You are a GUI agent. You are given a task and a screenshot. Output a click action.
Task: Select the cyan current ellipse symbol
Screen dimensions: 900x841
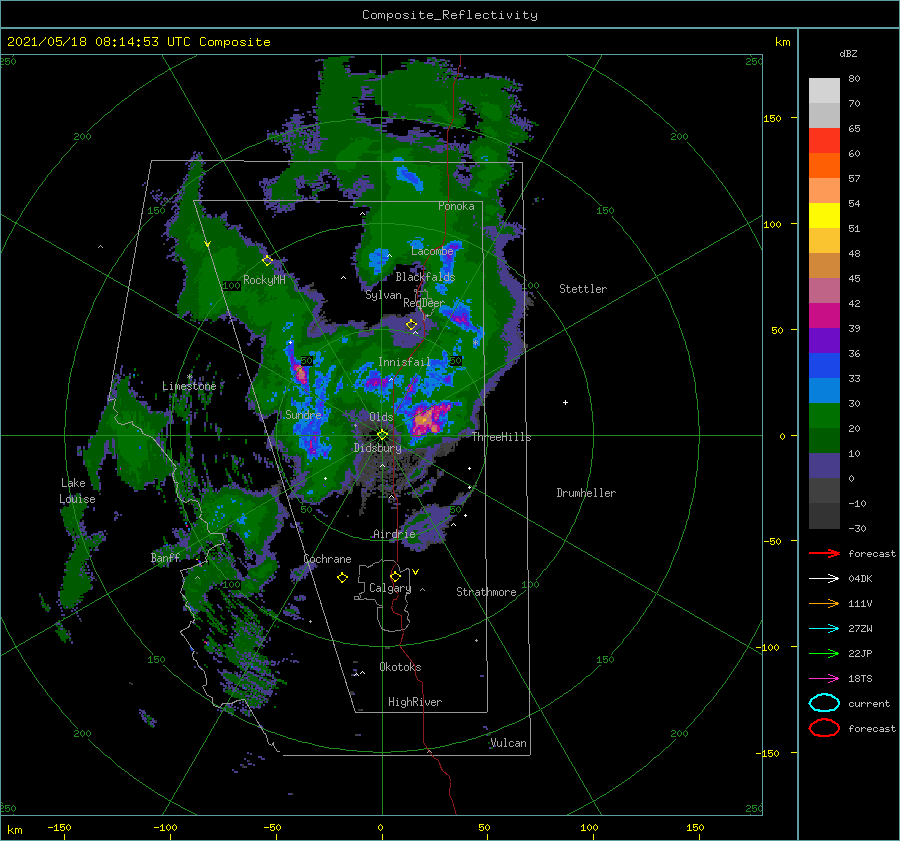click(824, 703)
